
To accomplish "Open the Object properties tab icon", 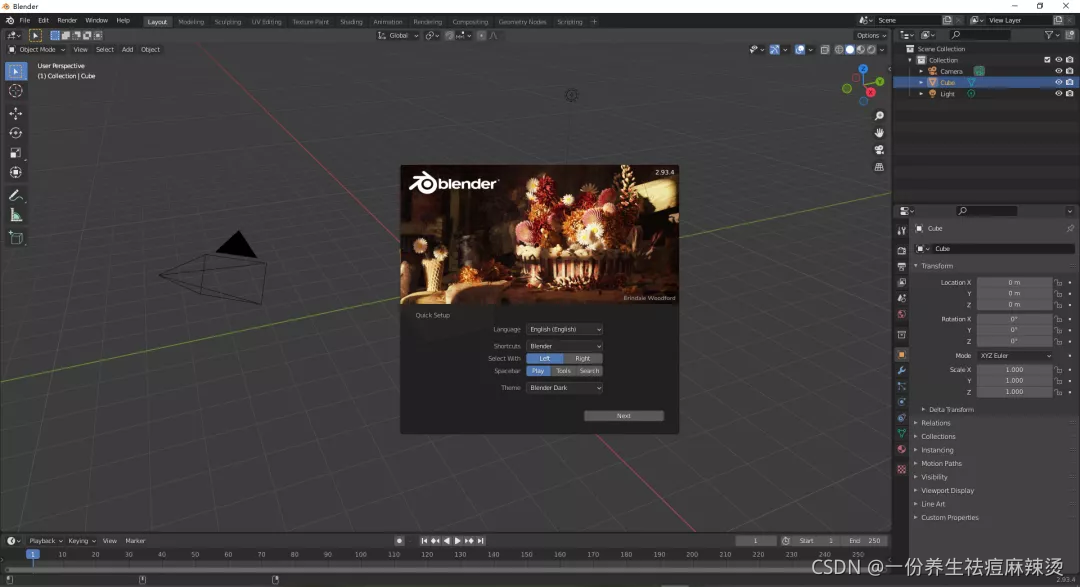I will [902, 355].
